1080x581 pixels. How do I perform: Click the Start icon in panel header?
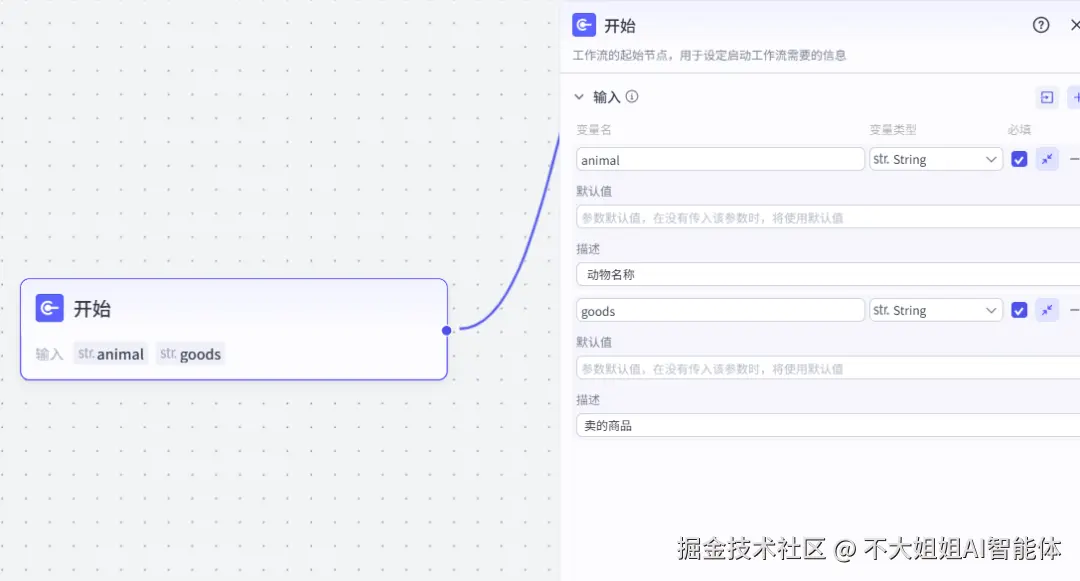(584, 25)
